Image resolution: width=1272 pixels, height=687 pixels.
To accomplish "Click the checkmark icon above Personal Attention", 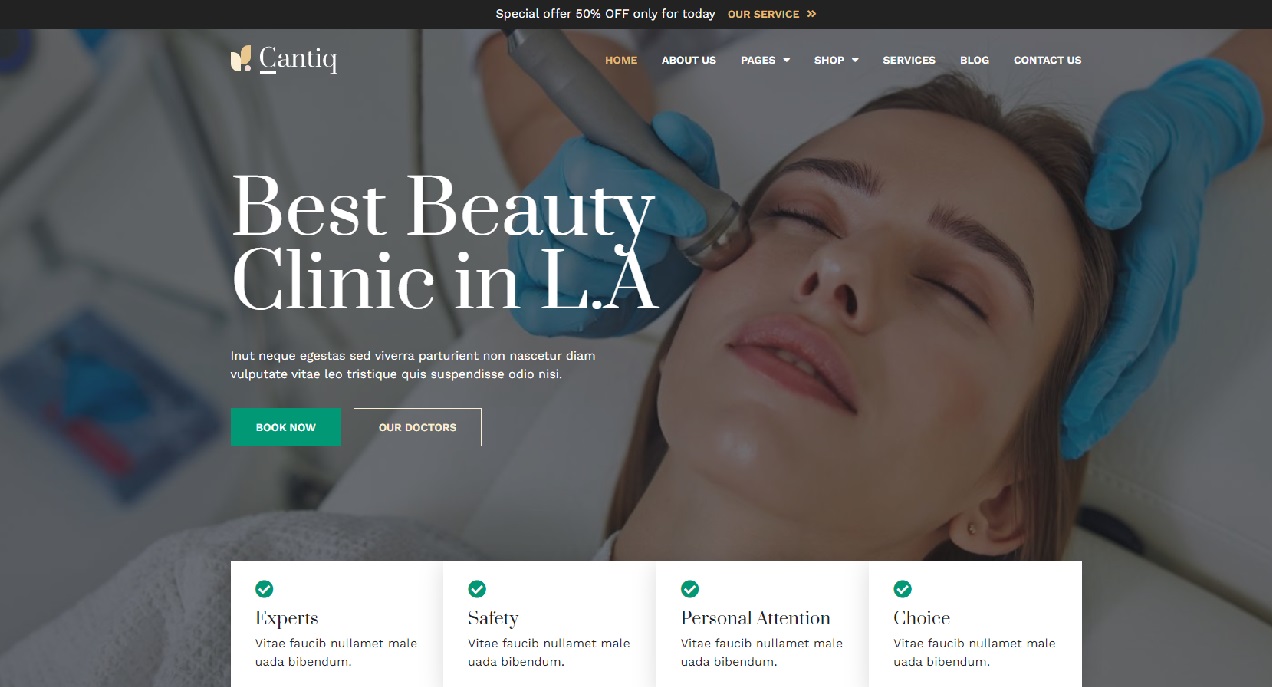I will pos(690,589).
